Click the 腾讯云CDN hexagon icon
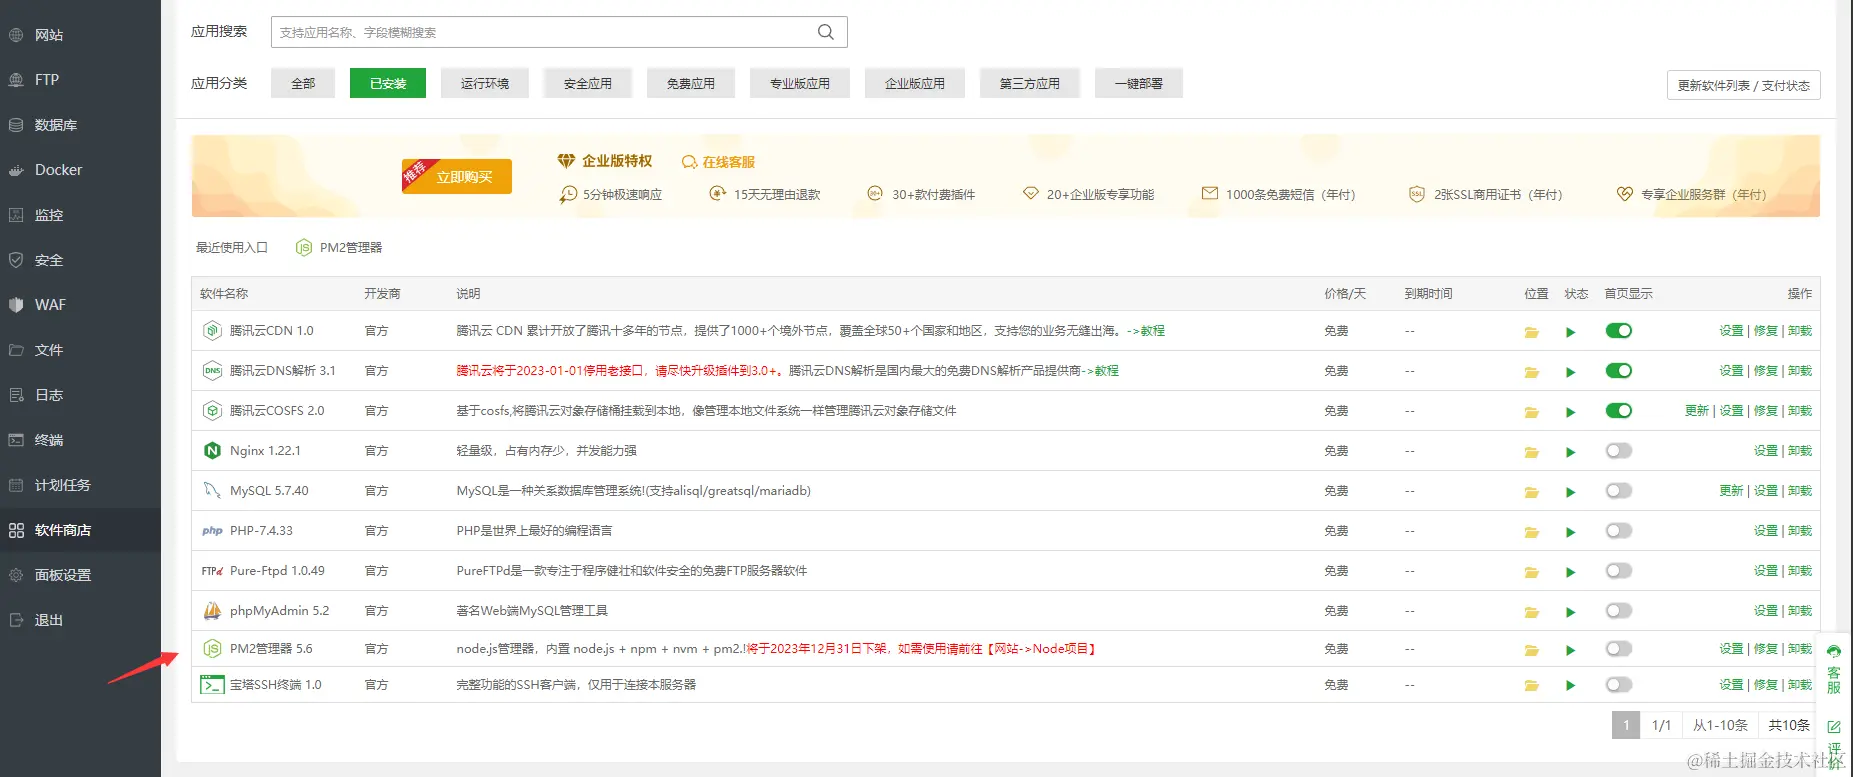The height and width of the screenshot is (777, 1853). (212, 330)
